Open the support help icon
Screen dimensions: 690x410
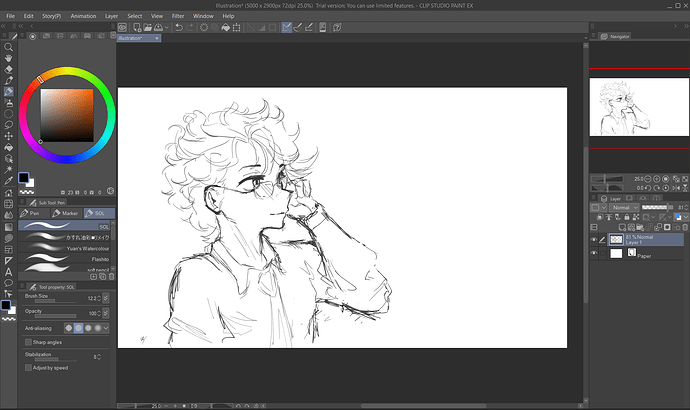click(x=337, y=27)
